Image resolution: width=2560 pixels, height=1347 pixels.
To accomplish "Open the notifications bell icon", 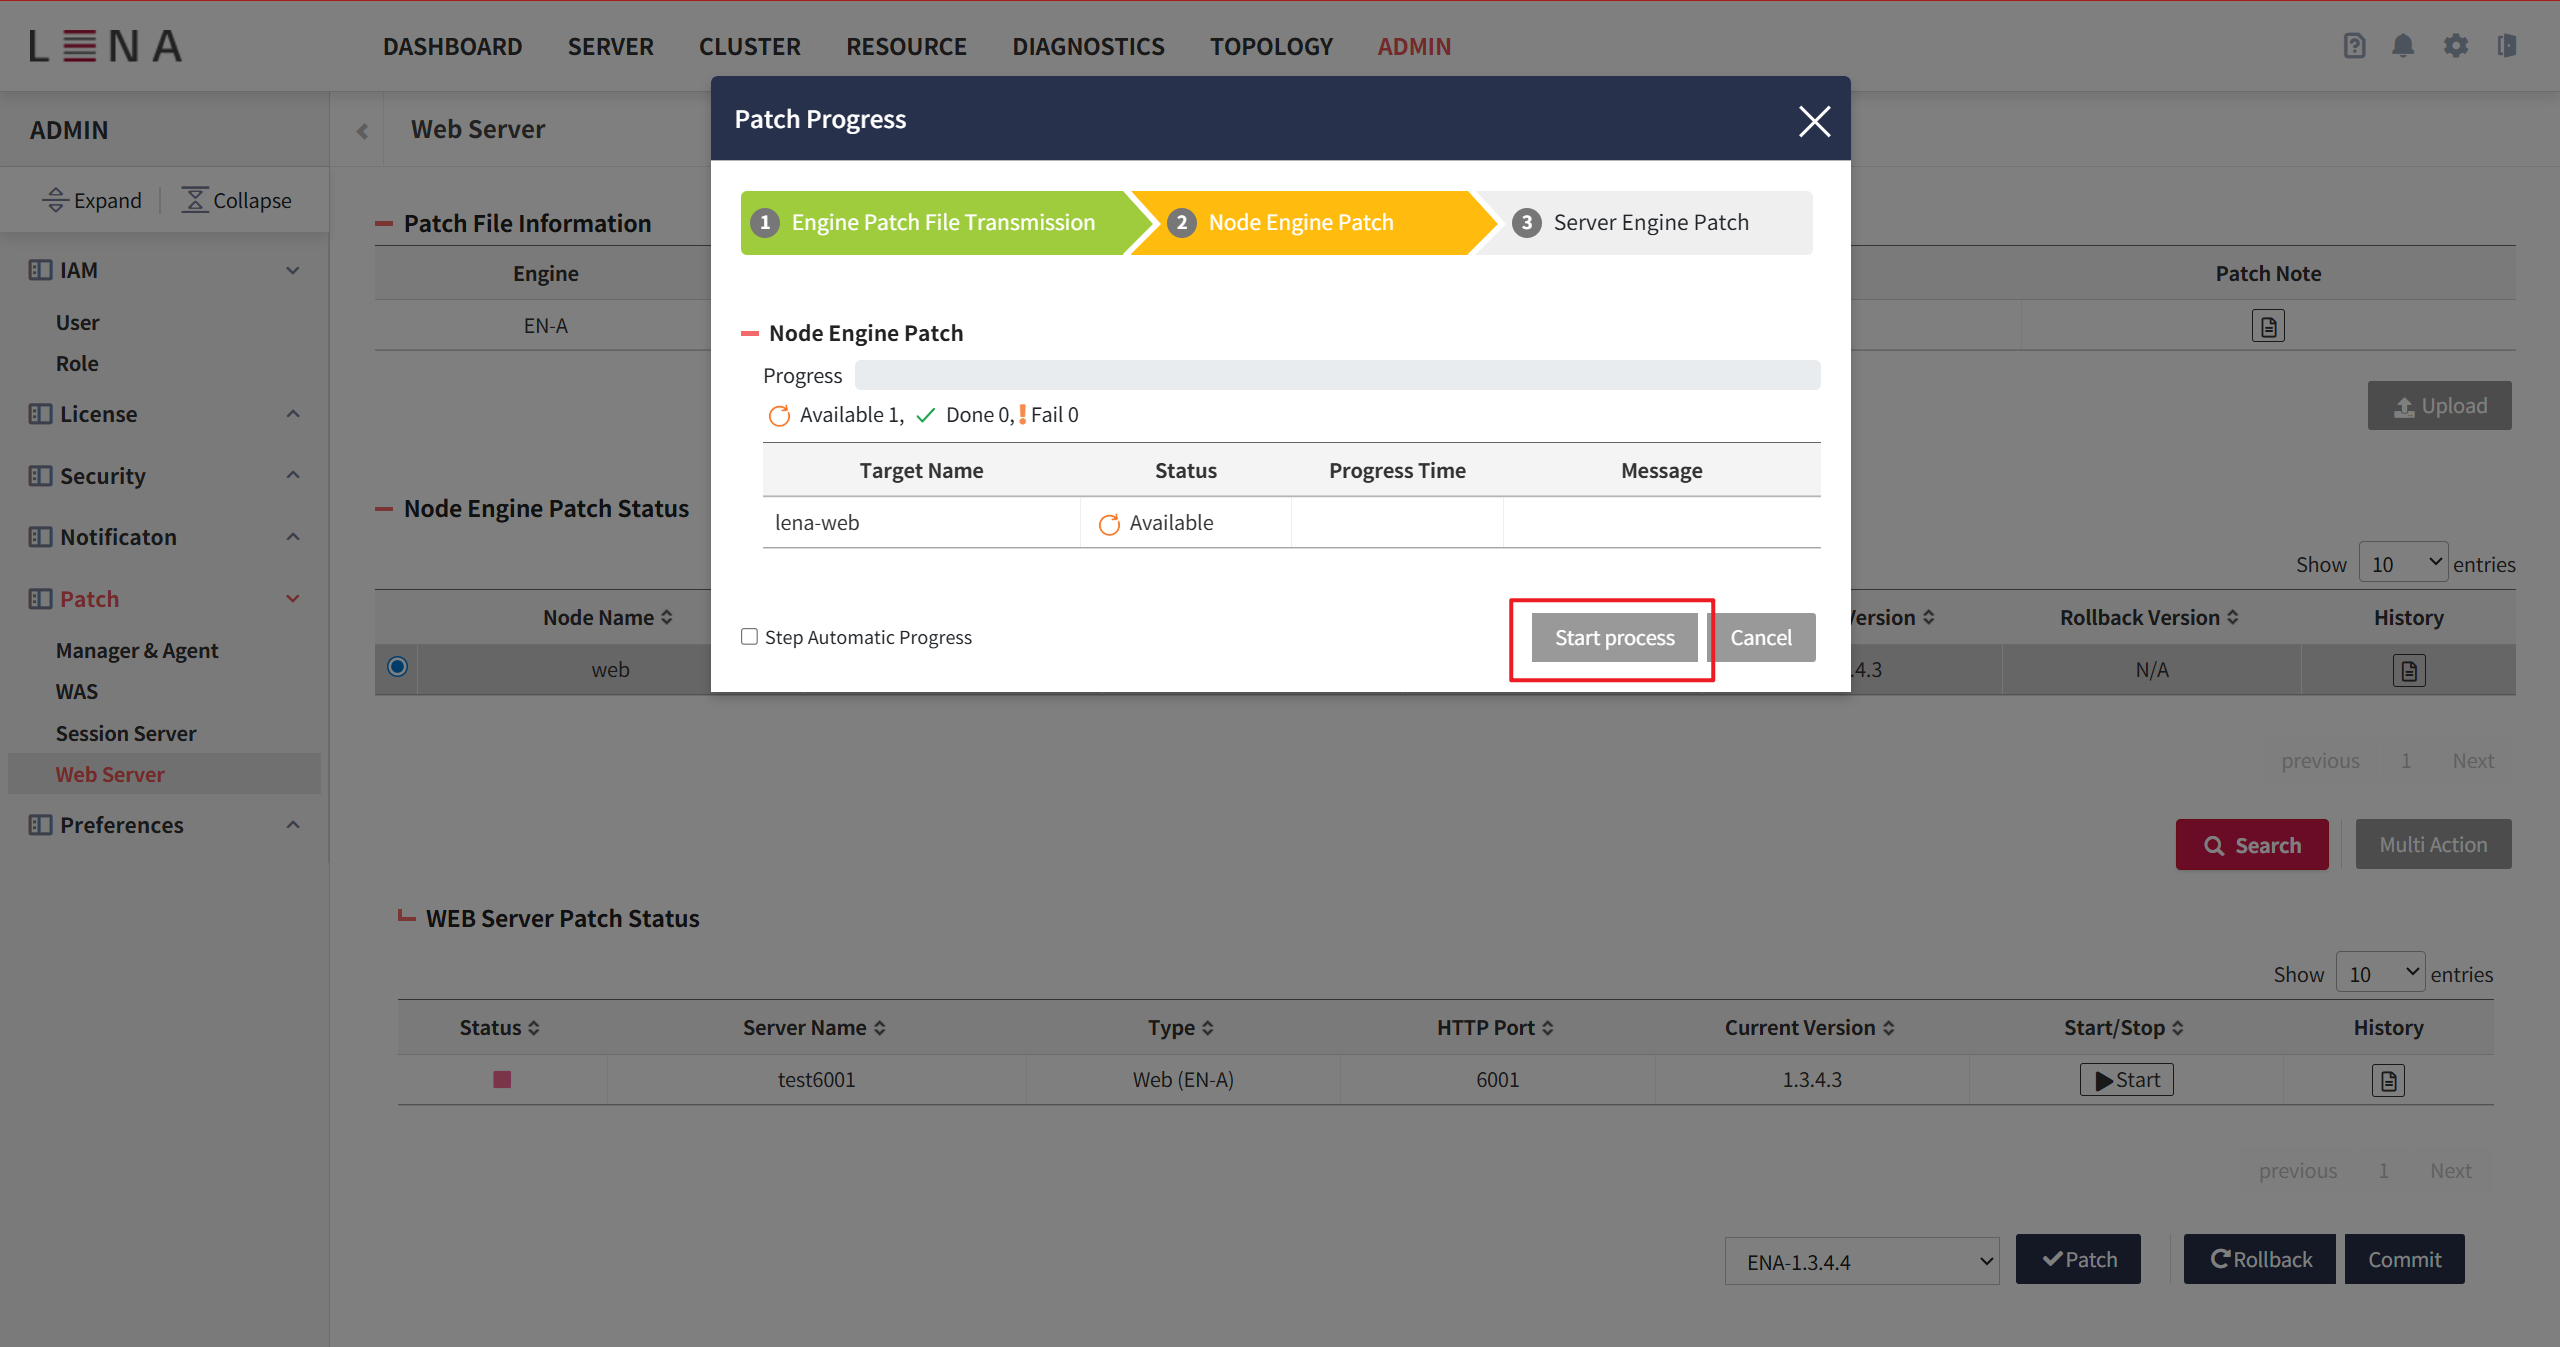I will tap(2403, 46).
